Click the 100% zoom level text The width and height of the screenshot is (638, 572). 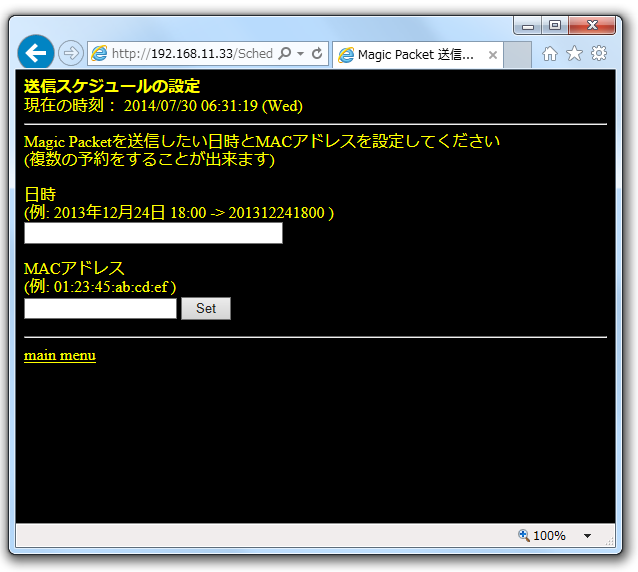(x=549, y=536)
